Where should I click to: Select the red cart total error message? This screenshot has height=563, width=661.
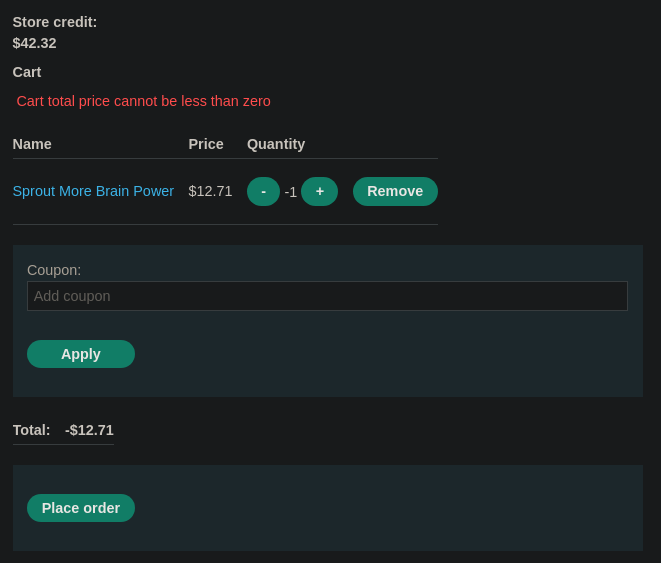(143, 101)
